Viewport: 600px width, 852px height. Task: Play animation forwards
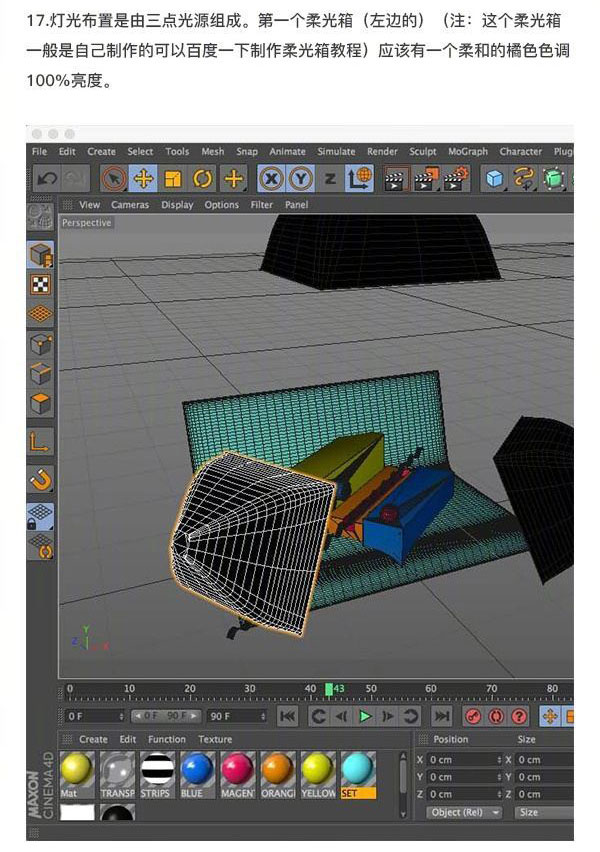pos(365,716)
